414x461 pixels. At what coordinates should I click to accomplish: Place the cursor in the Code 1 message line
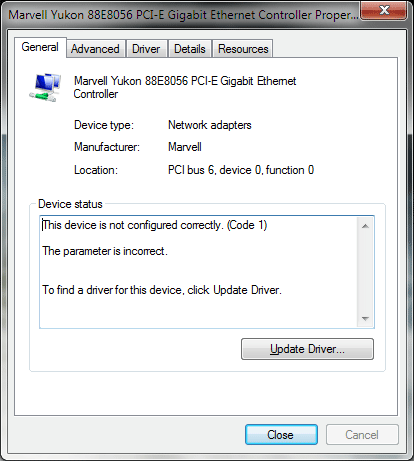click(x=155, y=225)
